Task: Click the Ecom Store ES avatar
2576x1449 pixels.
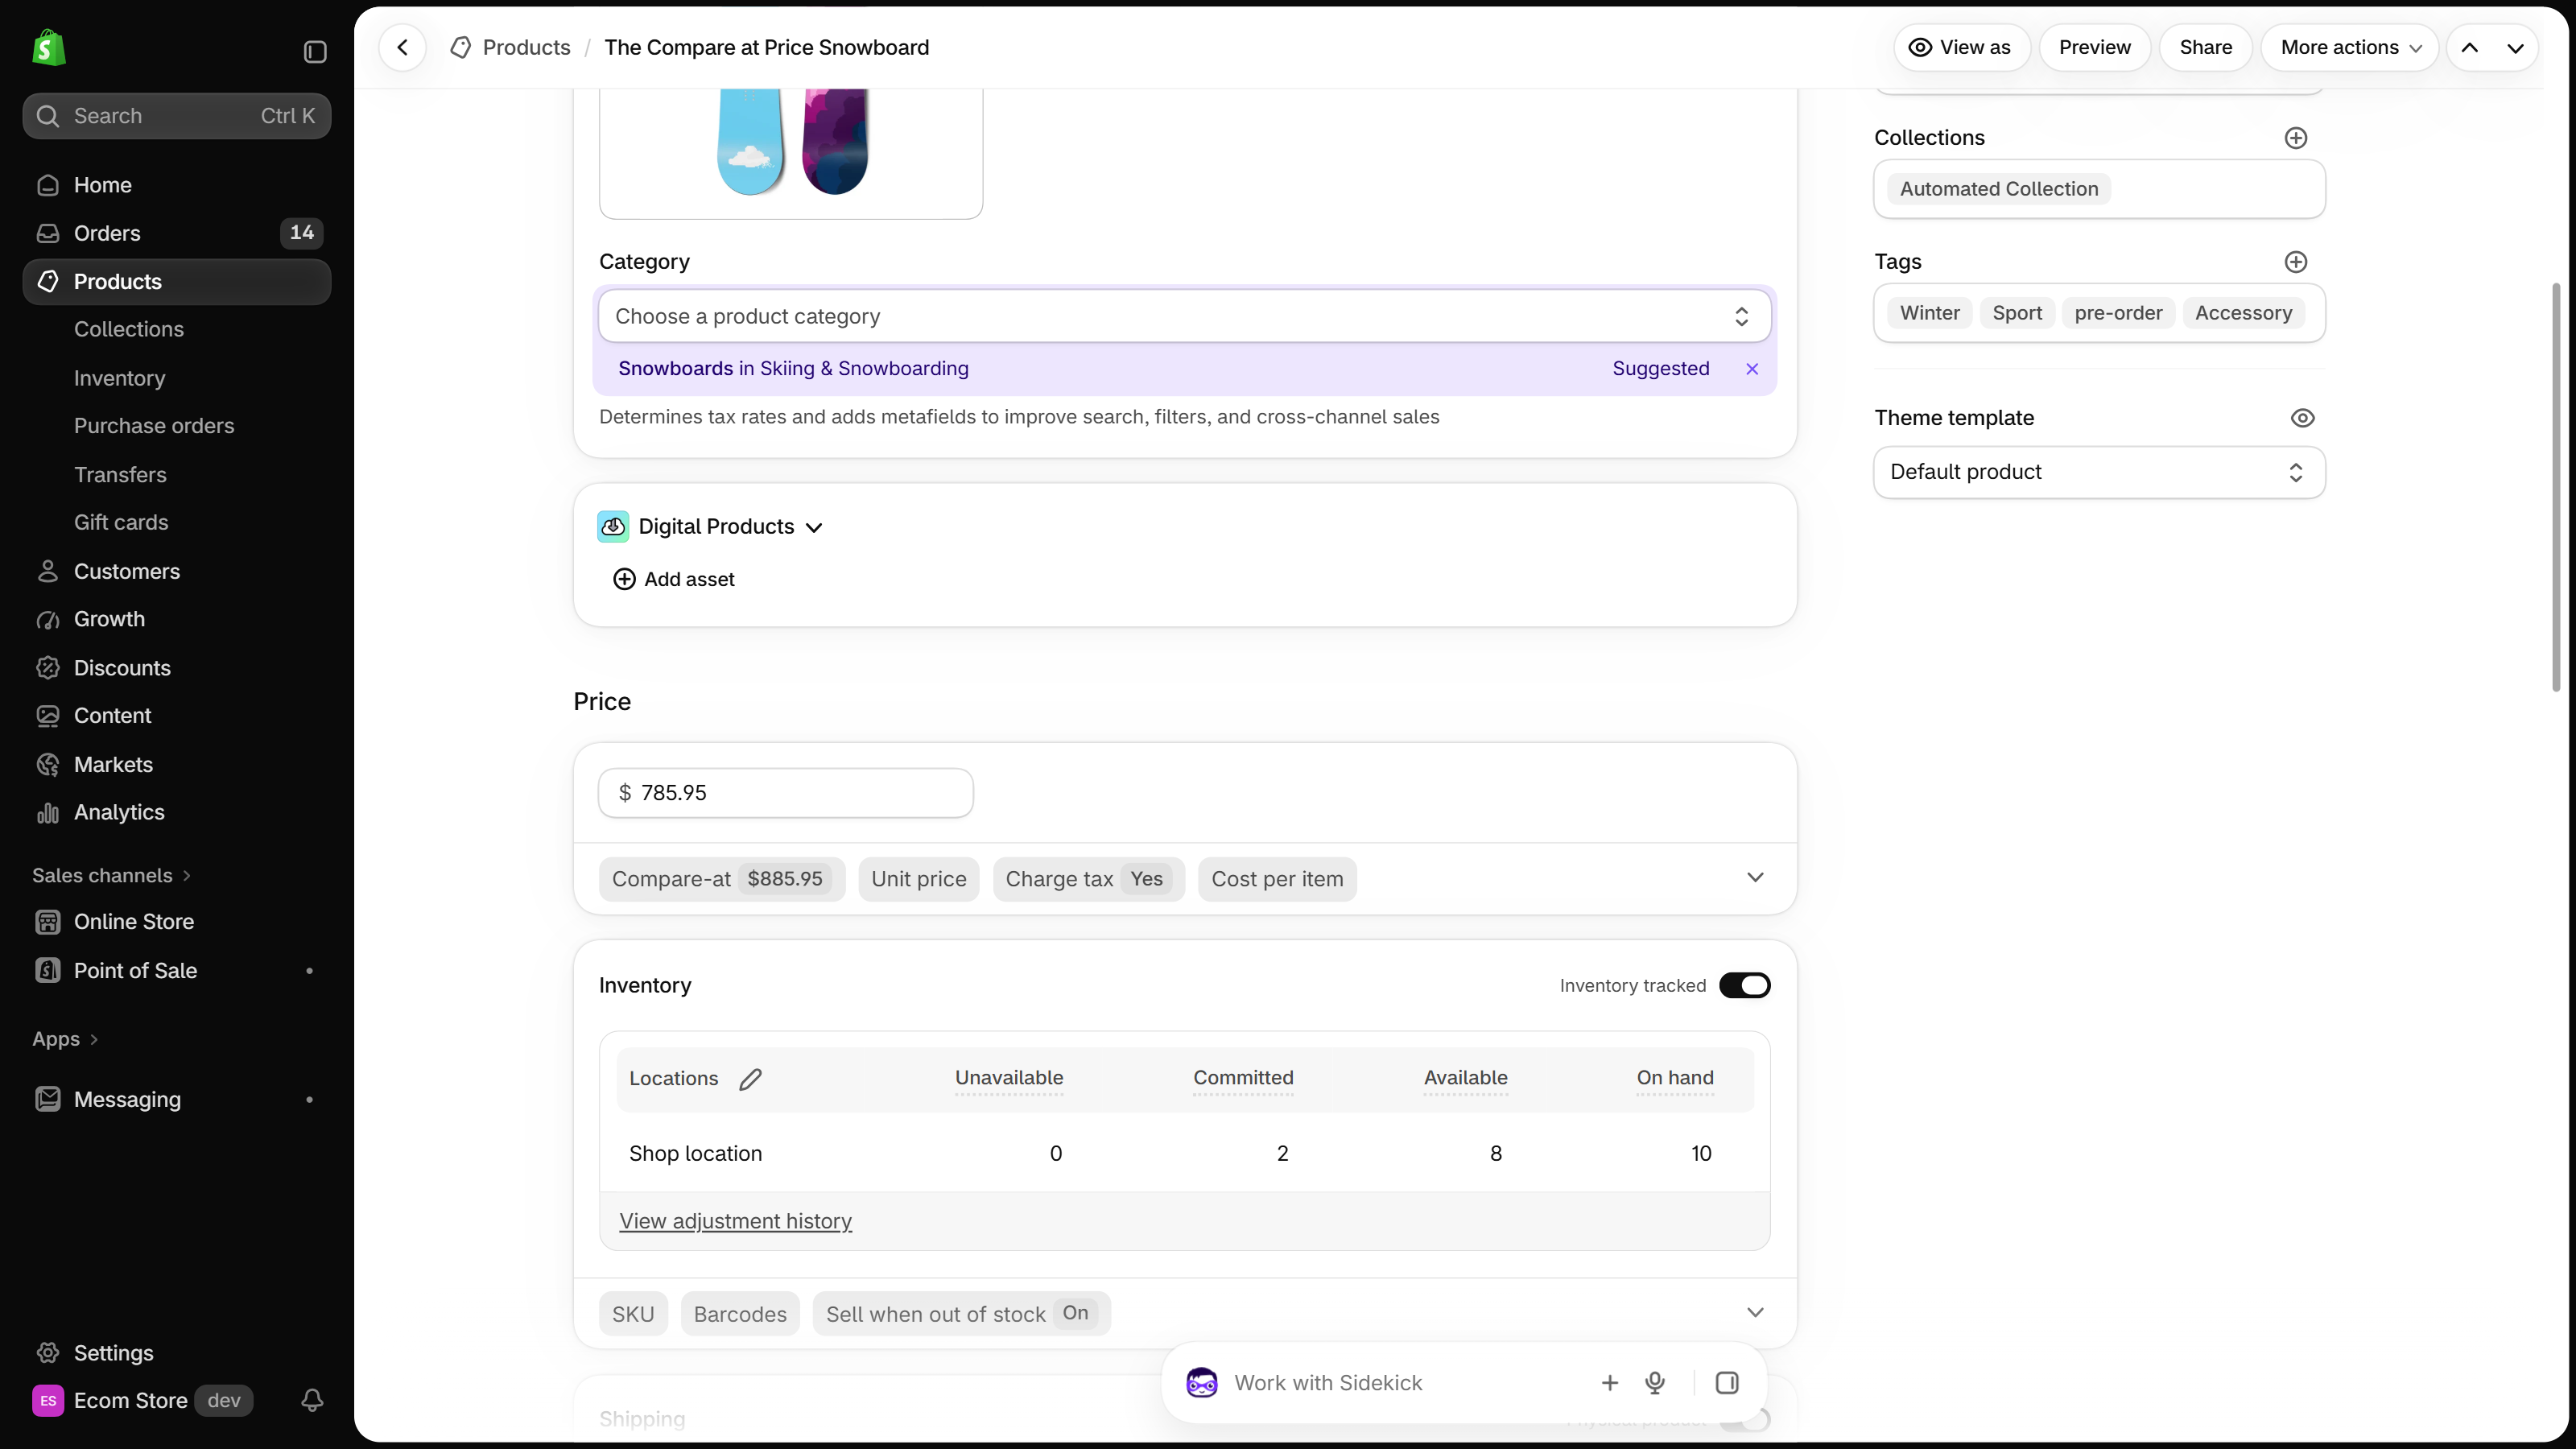Action: coord(48,1401)
